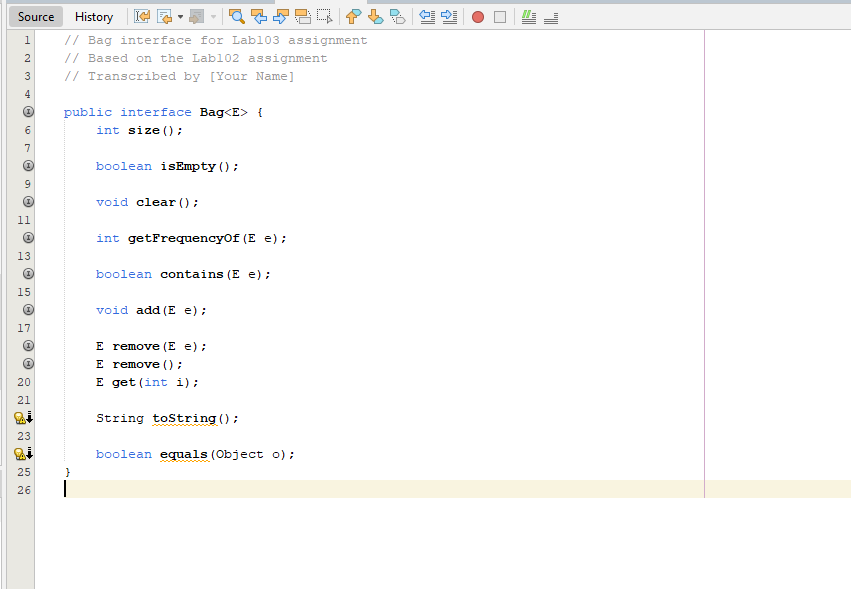
Task: Switch to the History tab
Action: [x=94, y=16]
